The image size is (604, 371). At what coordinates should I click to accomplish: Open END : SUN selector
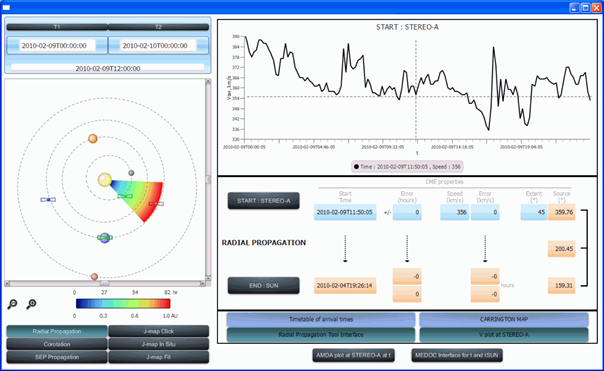point(263,285)
